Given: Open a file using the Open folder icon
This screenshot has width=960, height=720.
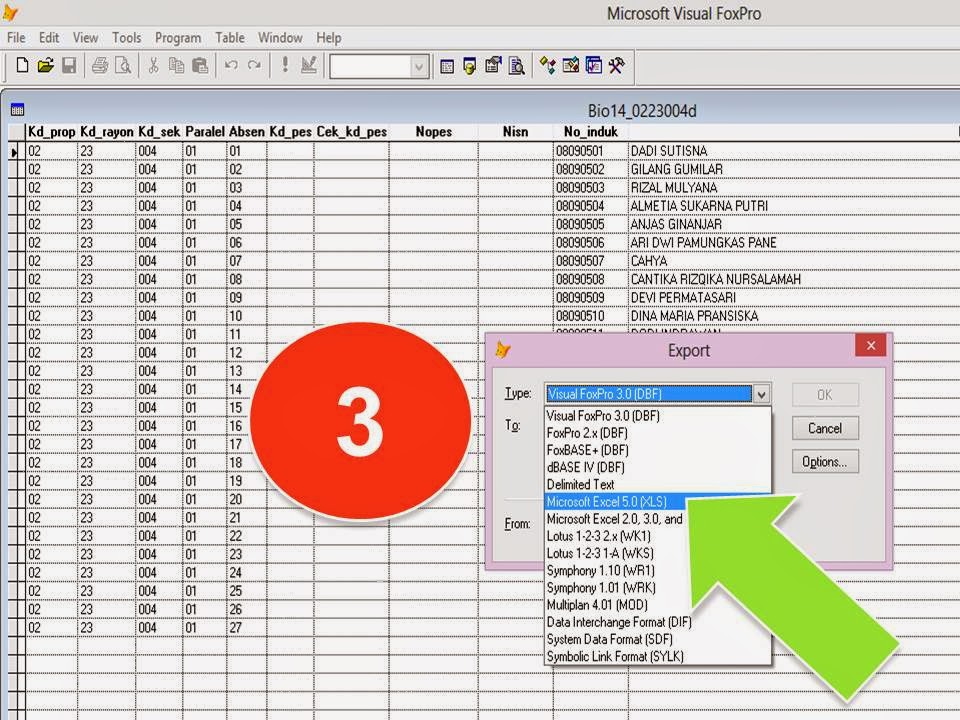Looking at the screenshot, I should [x=46, y=66].
